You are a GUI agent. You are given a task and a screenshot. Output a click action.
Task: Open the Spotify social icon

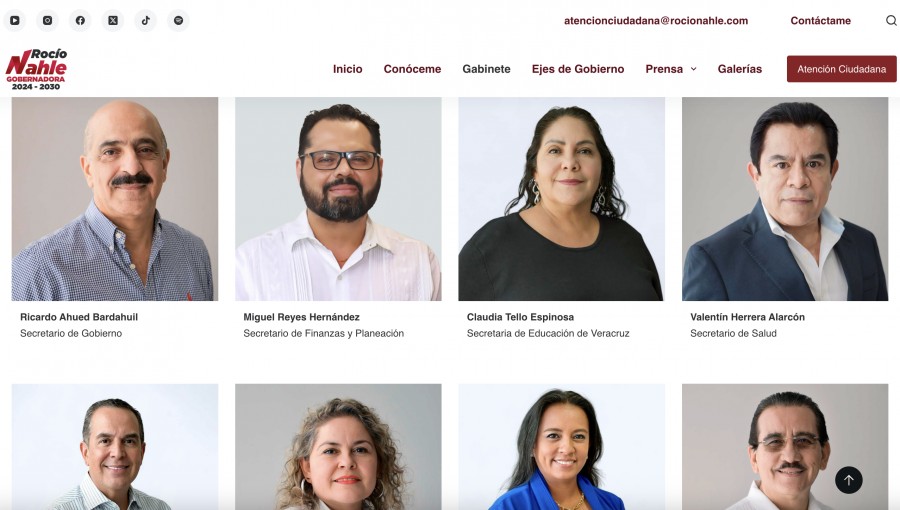coord(179,21)
